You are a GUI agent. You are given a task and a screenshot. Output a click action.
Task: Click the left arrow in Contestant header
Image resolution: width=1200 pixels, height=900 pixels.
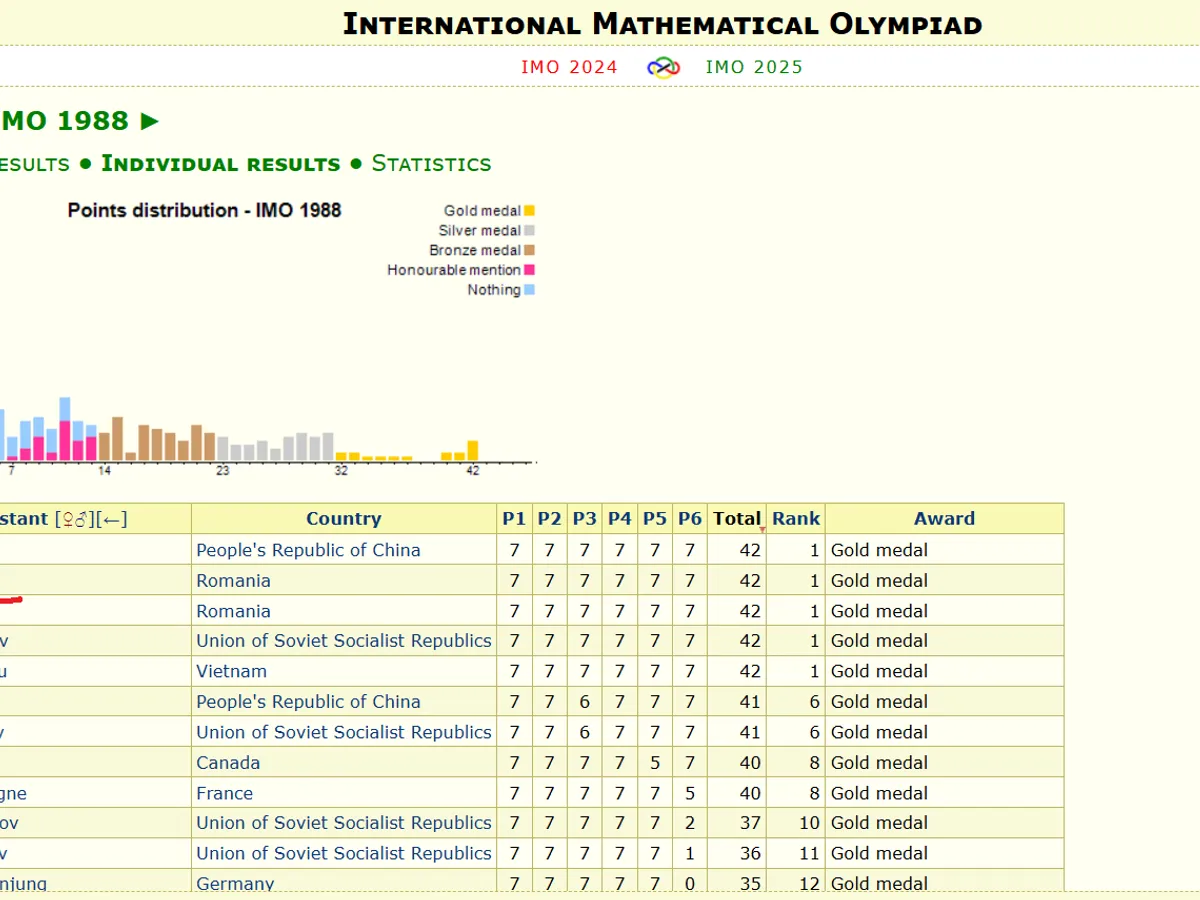pyautogui.click(x=113, y=519)
